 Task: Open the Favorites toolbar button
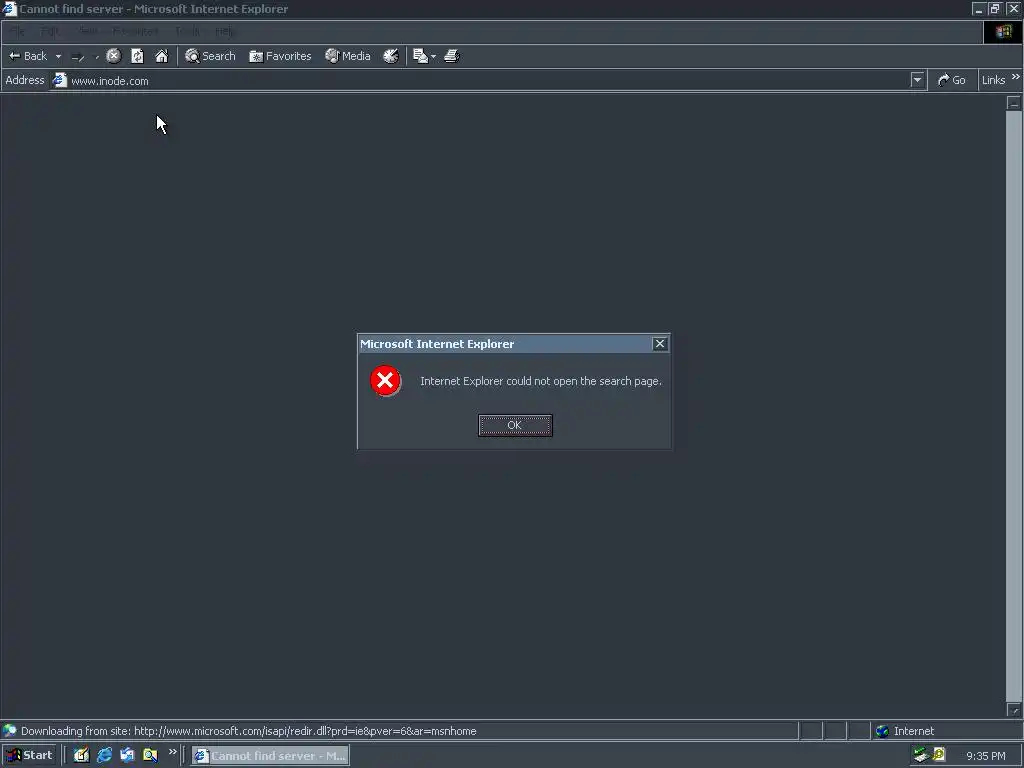(x=280, y=56)
